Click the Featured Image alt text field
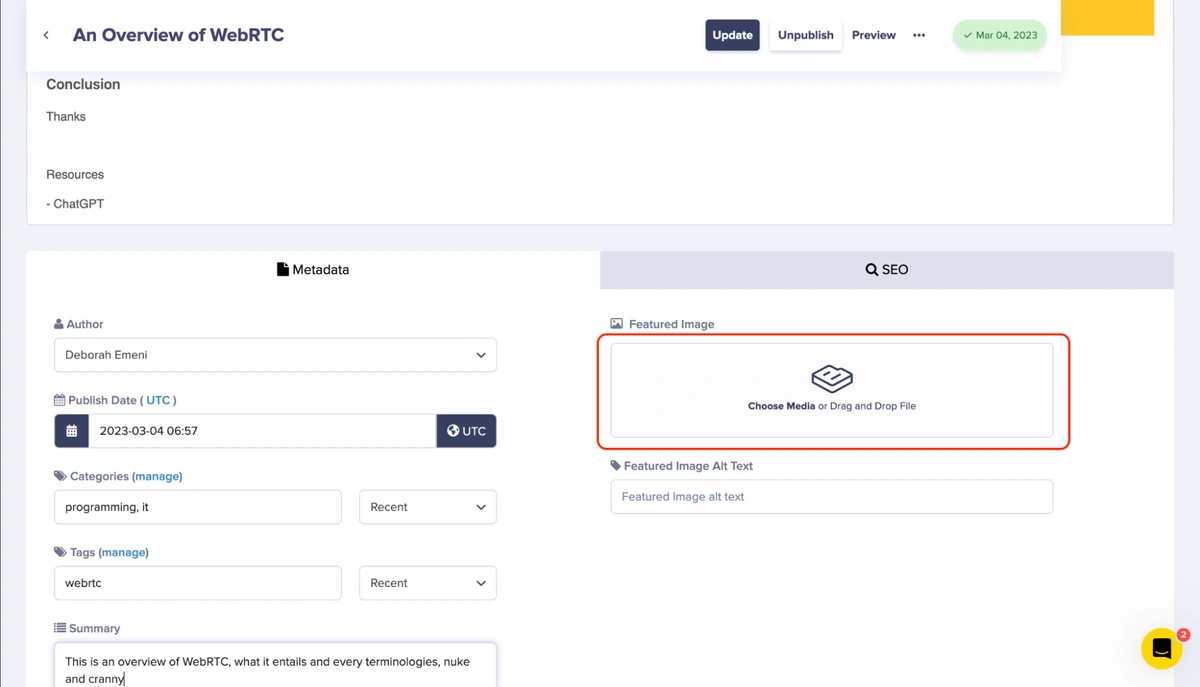The height and width of the screenshot is (687, 1200). [831, 497]
